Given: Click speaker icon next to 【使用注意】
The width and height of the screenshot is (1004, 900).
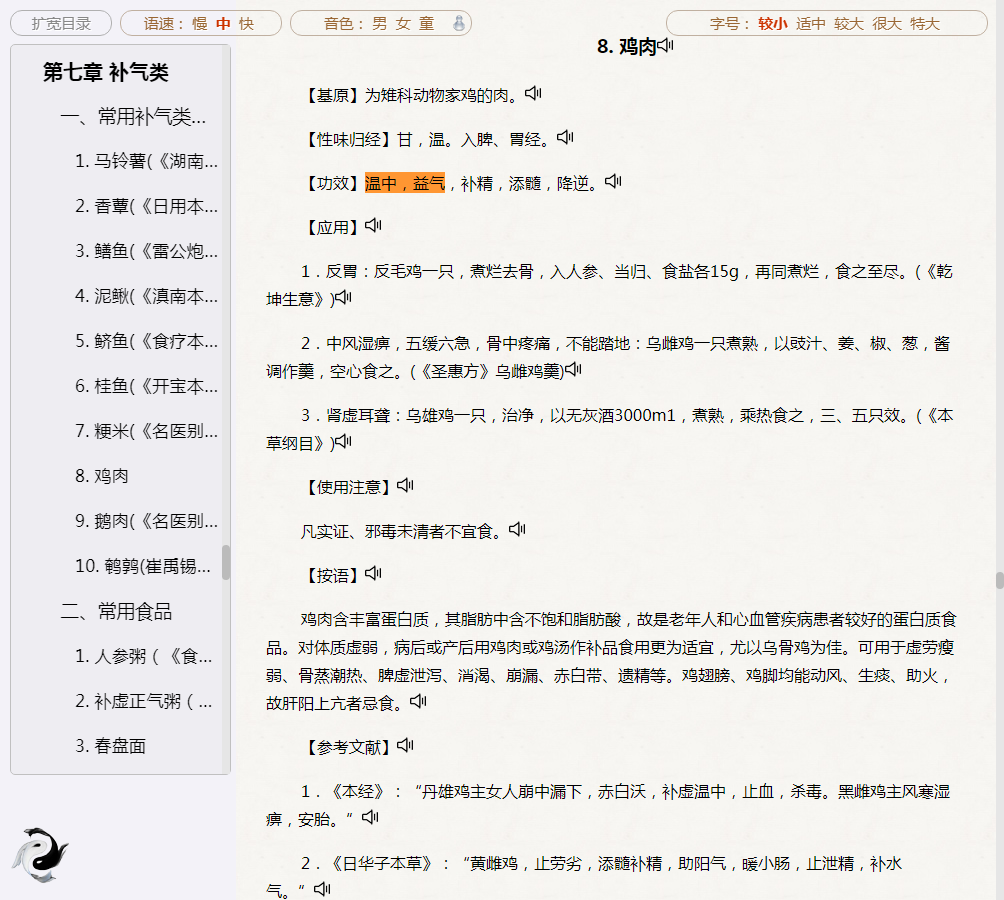Looking at the screenshot, I should [405, 485].
